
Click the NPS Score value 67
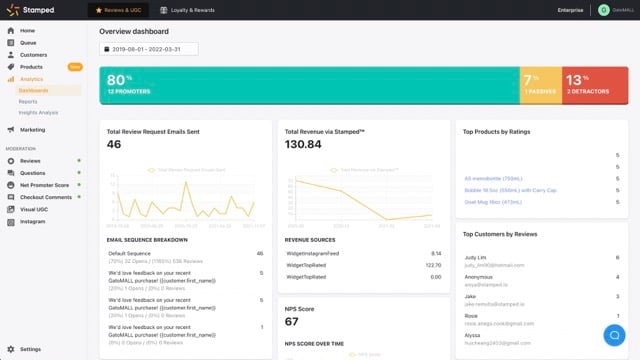[x=291, y=322]
